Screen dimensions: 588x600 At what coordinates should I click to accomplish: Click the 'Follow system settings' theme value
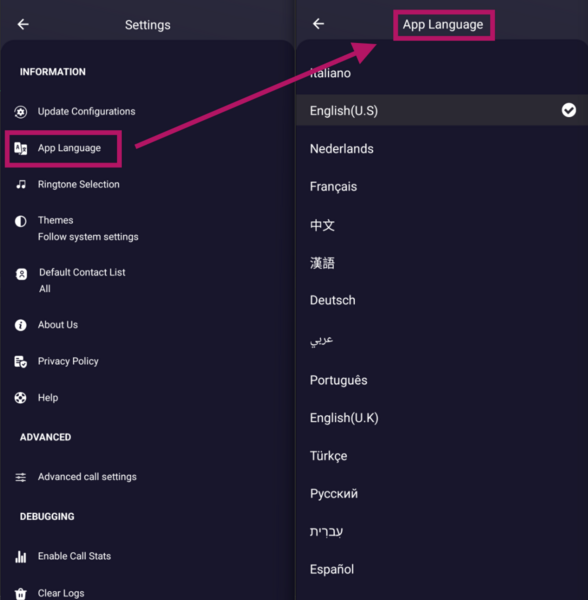pyautogui.click(x=88, y=237)
